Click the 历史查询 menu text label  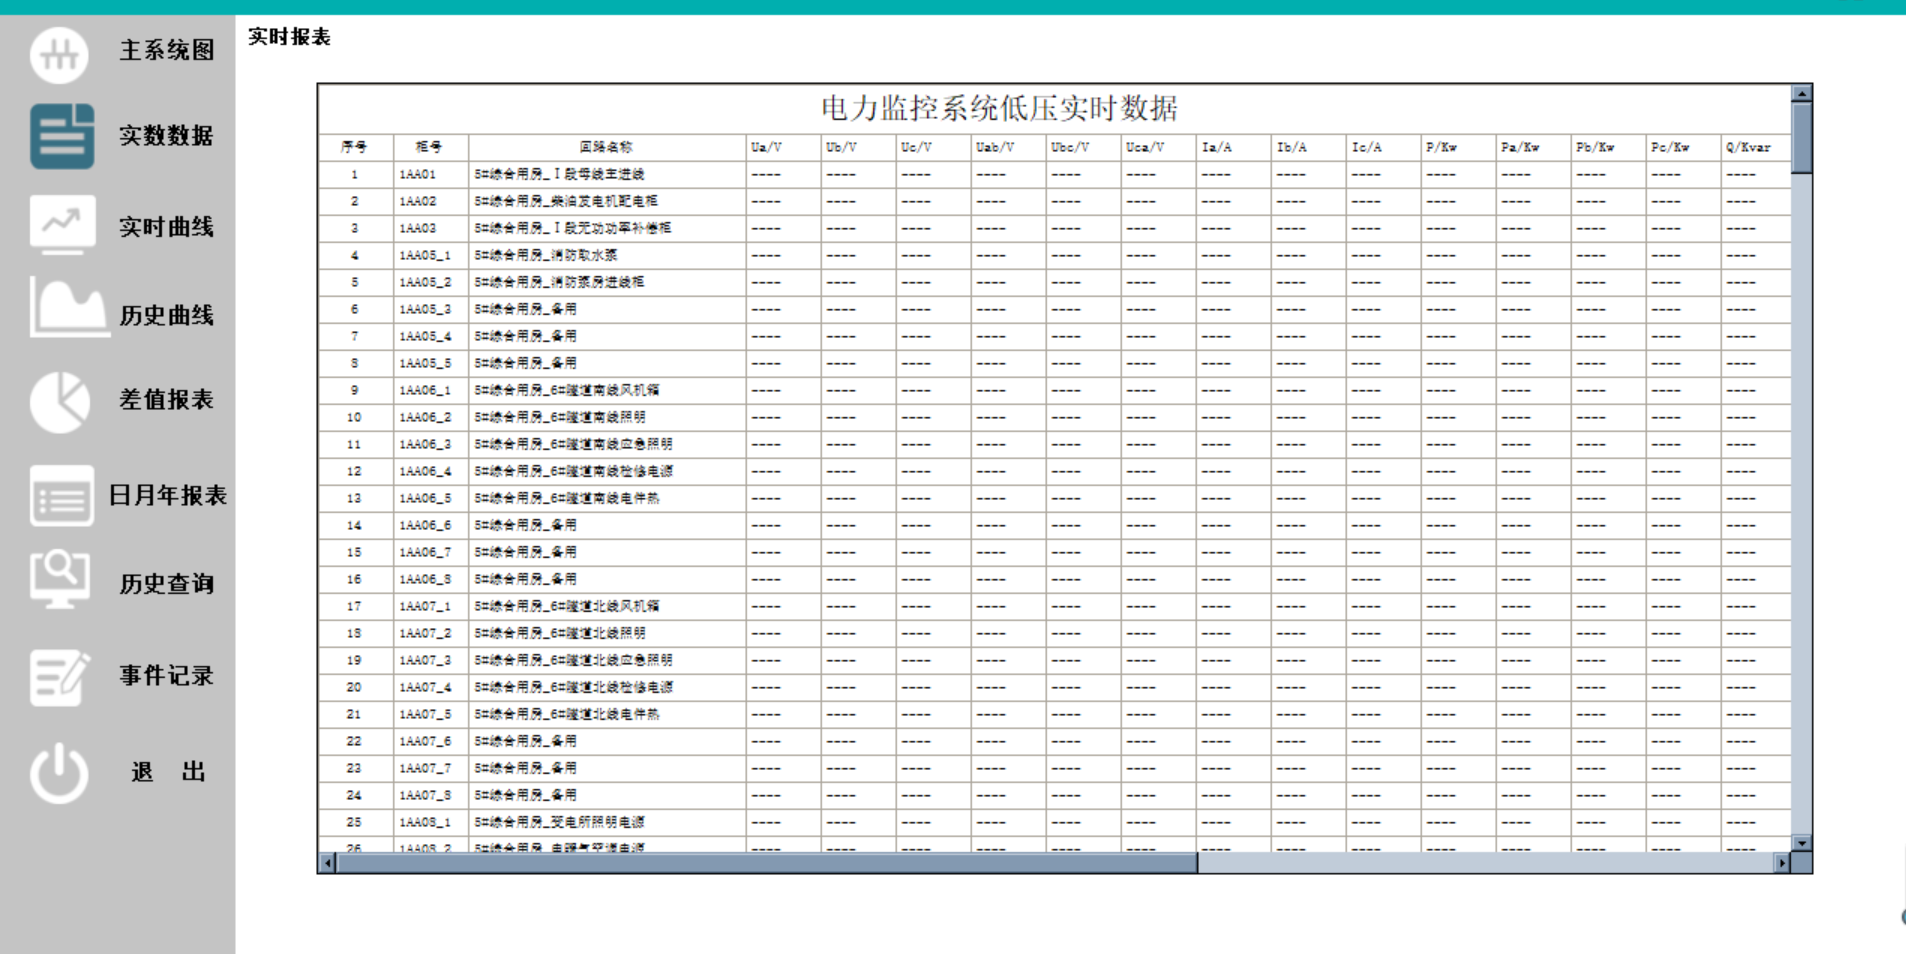pyautogui.click(x=168, y=584)
